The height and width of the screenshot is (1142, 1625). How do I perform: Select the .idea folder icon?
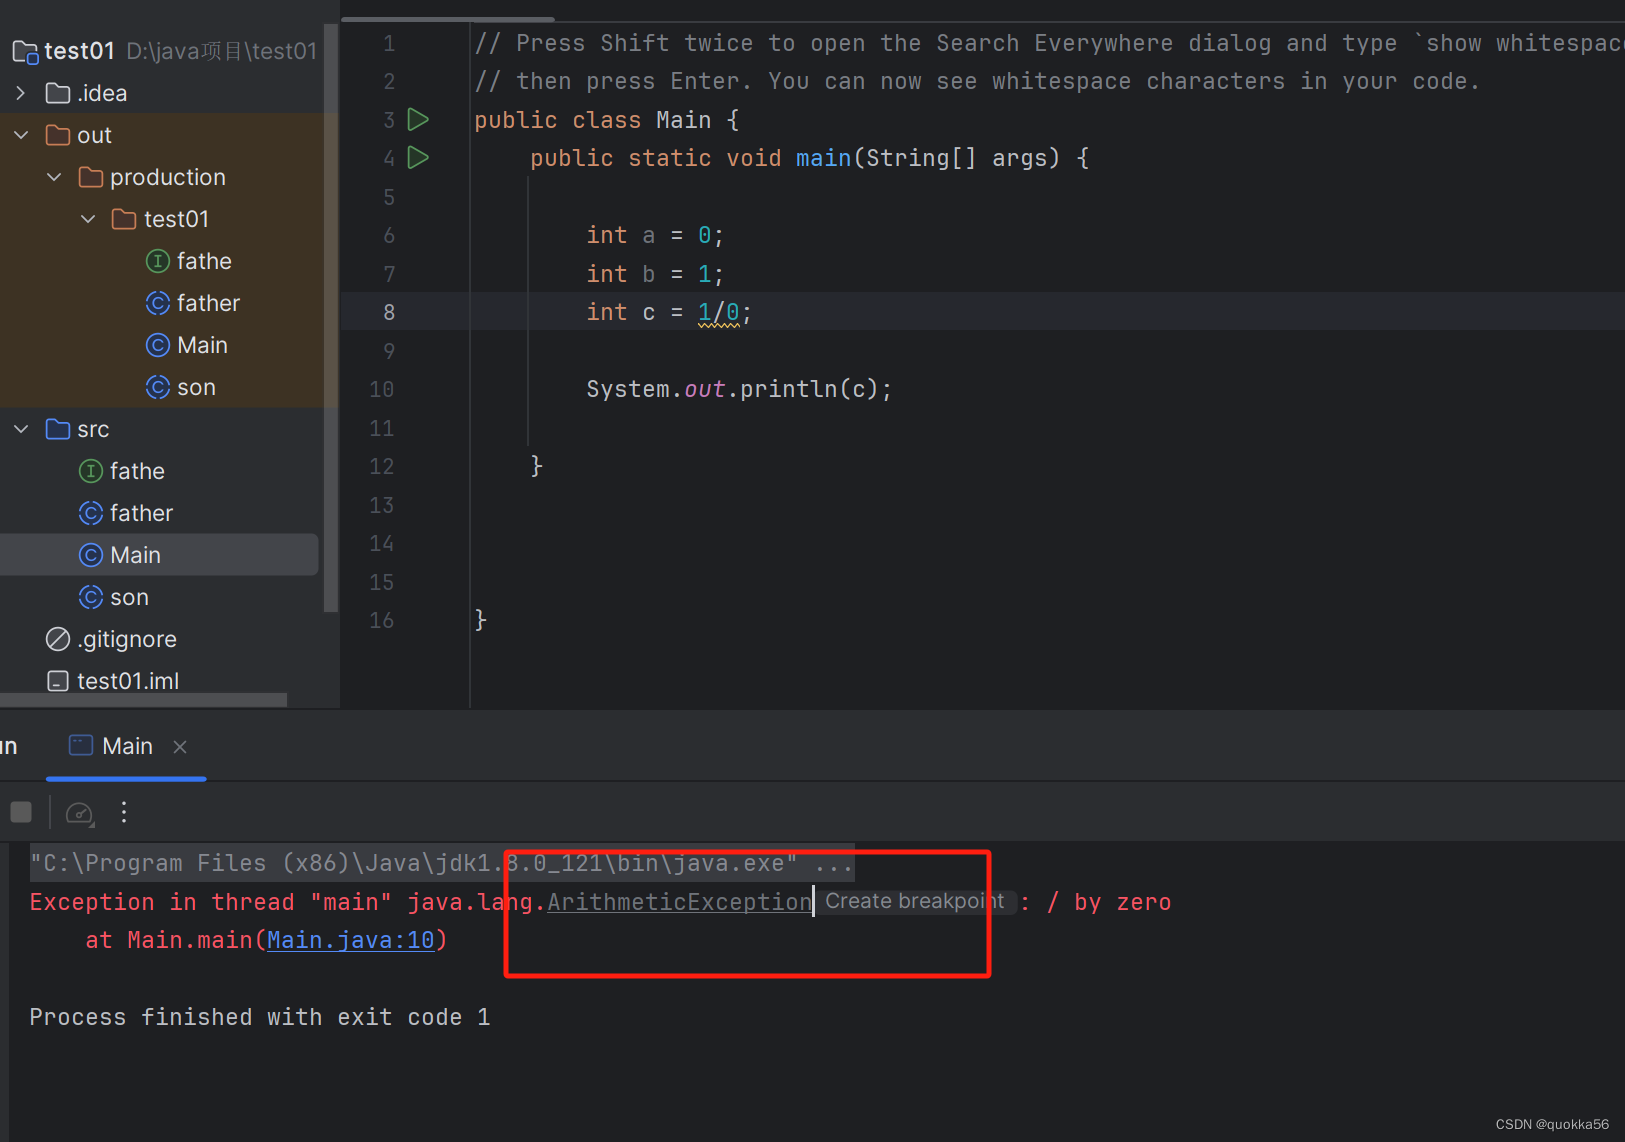pos(58,93)
